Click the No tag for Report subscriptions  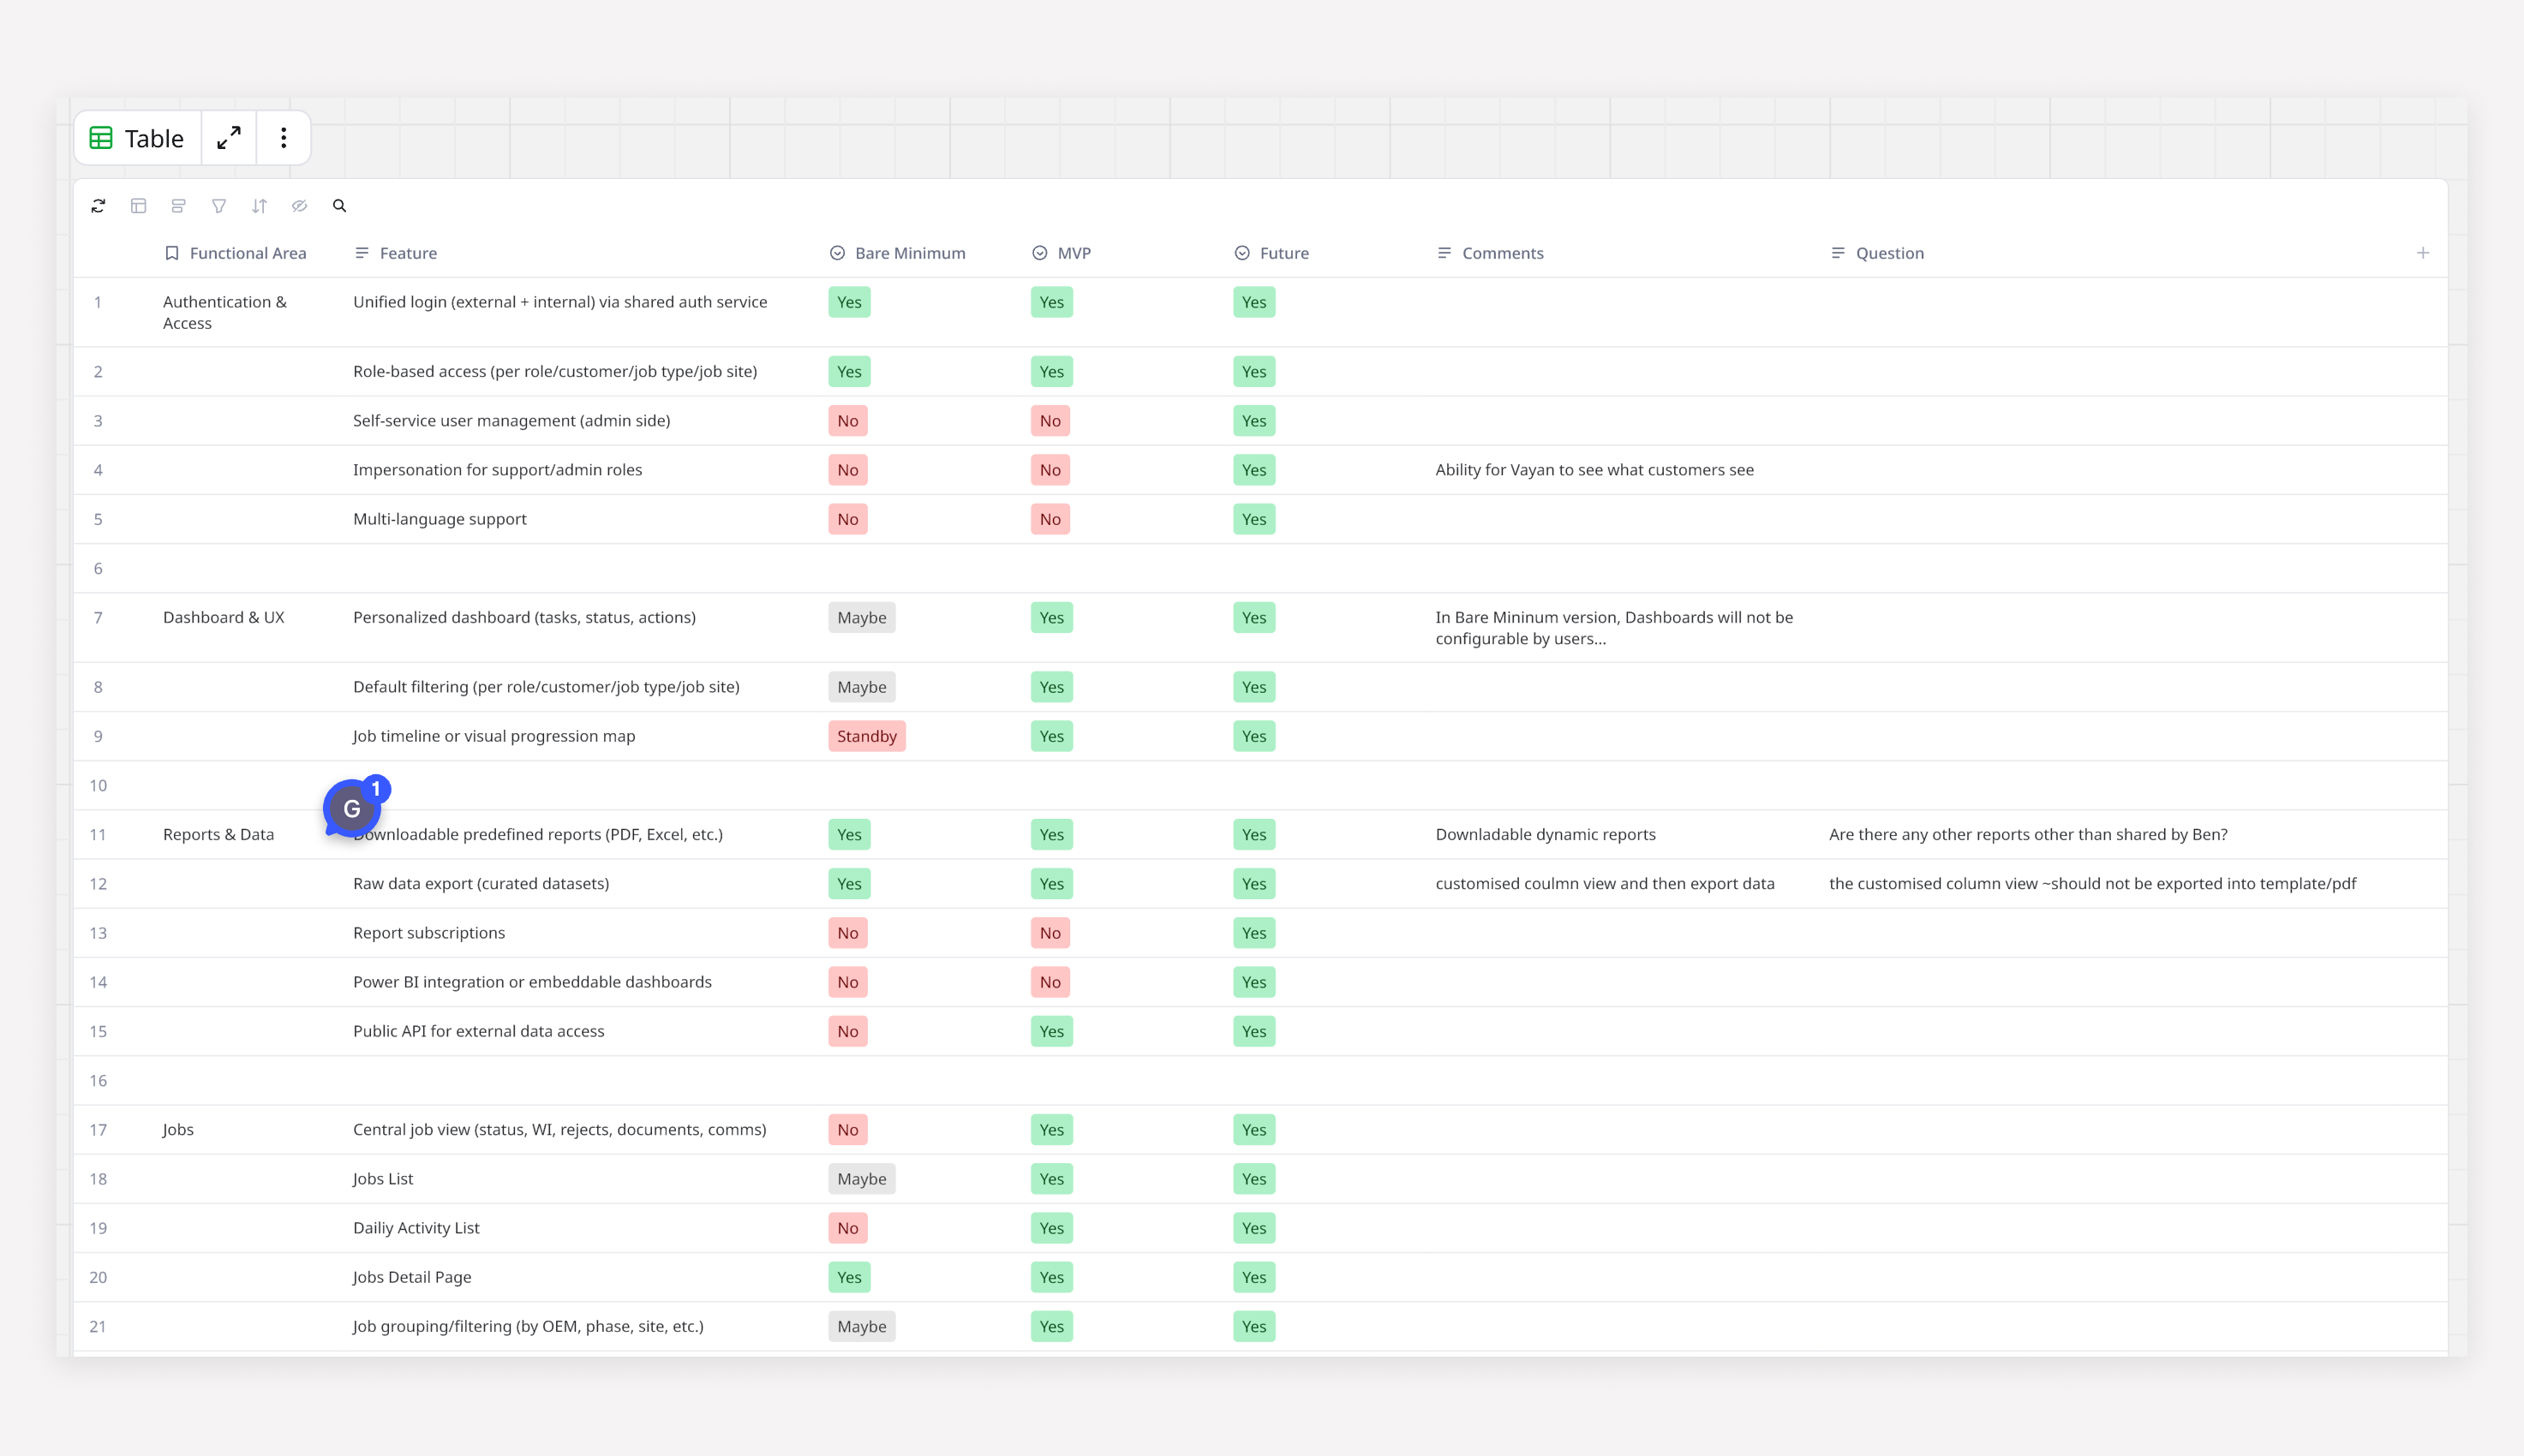pyautogui.click(x=847, y=933)
